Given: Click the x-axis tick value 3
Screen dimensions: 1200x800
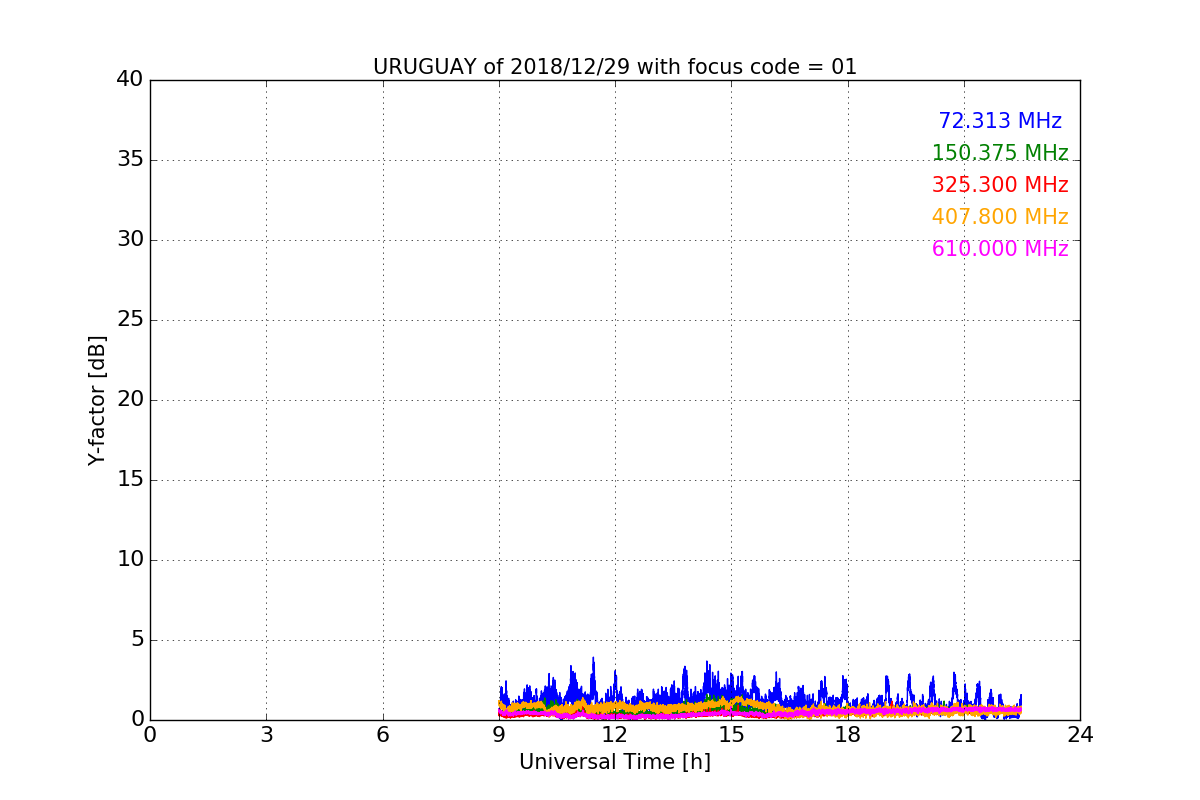Looking at the screenshot, I should [266, 735].
